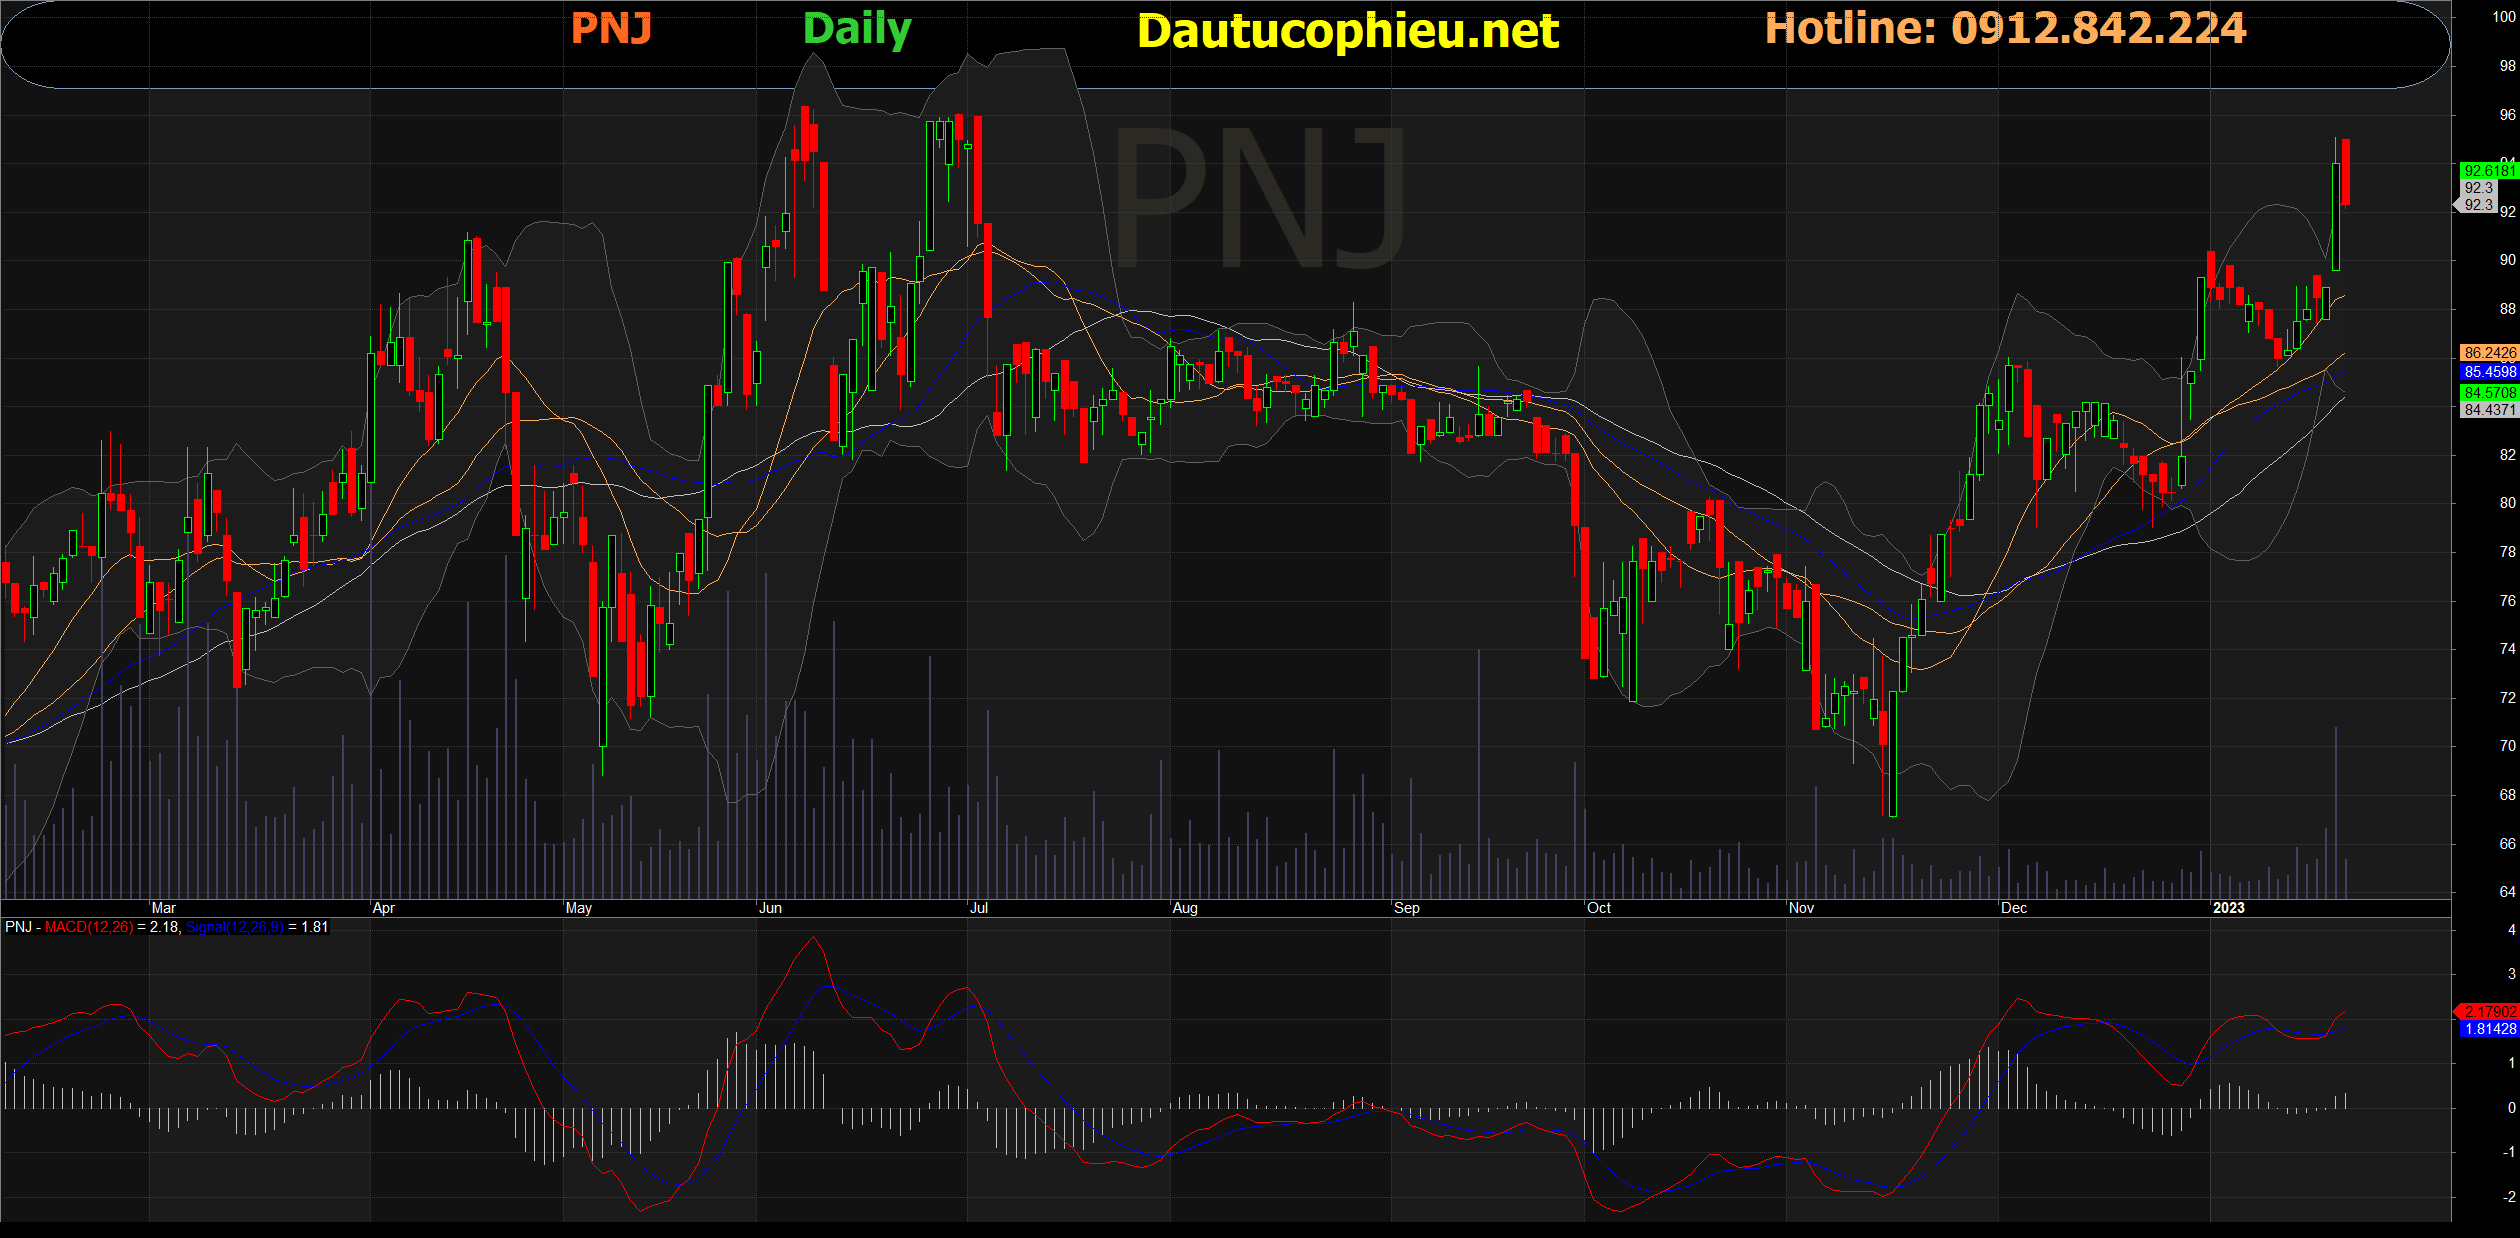
Task: Click the red 2.17902 MACD value tag
Action: 2489,1012
